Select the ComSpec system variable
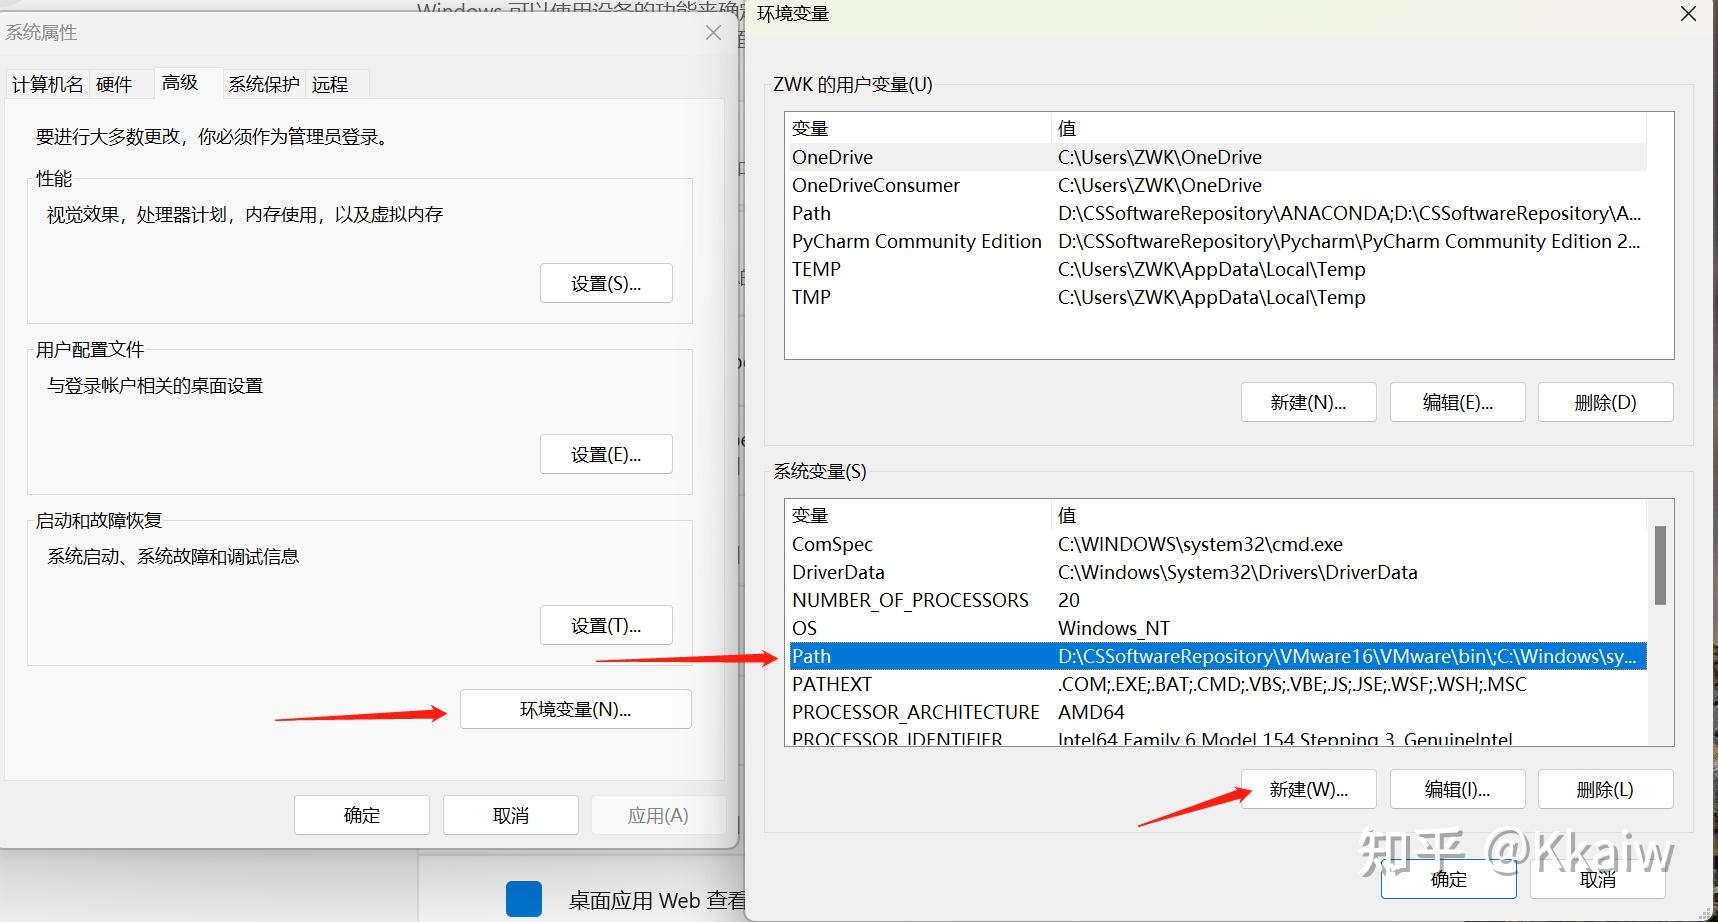The height and width of the screenshot is (922, 1718). [x=1217, y=544]
